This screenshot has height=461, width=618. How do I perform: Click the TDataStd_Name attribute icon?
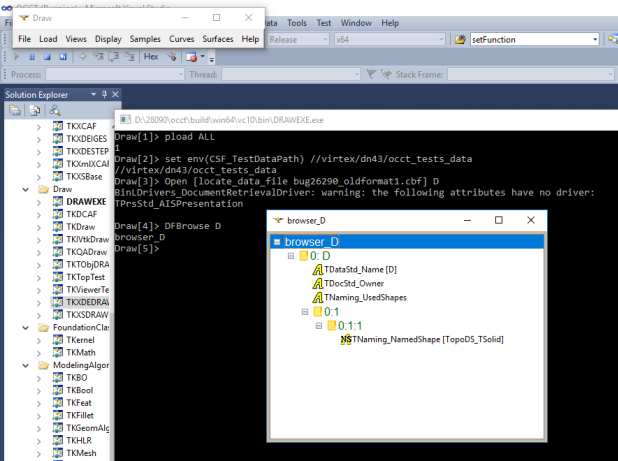point(318,269)
